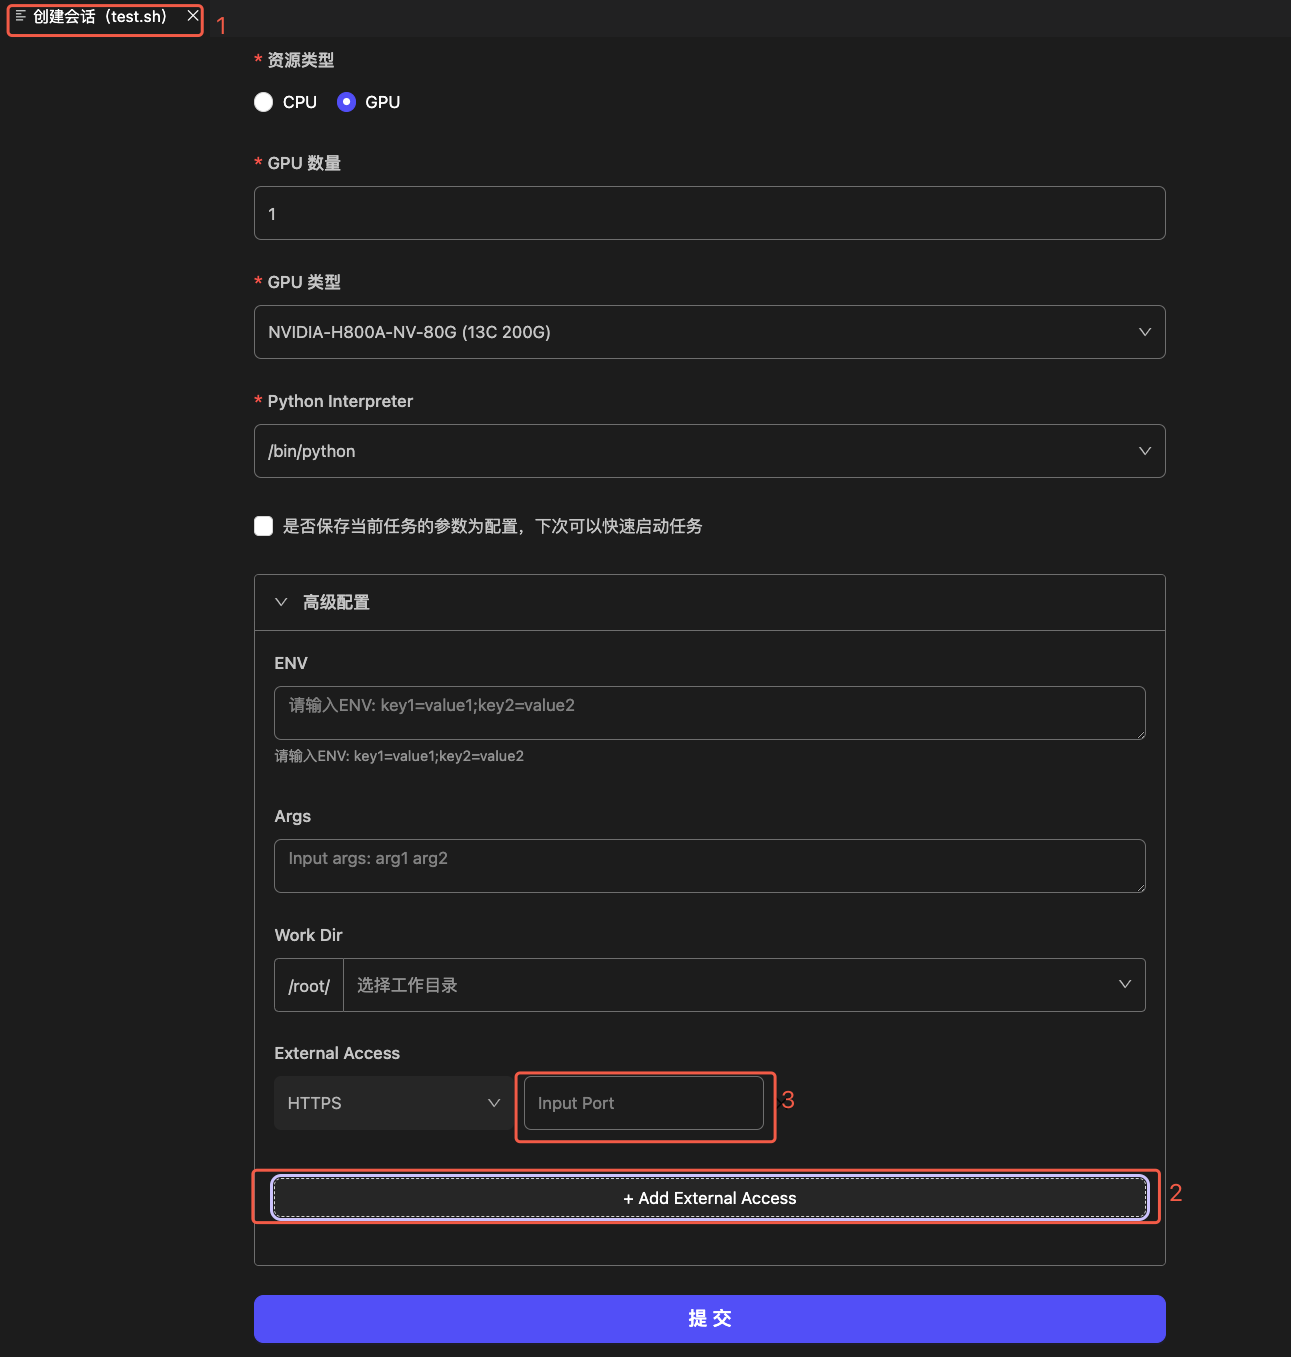Click the Input Port field
Viewport: 1291px width, 1357px height.
tap(643, 1103)
